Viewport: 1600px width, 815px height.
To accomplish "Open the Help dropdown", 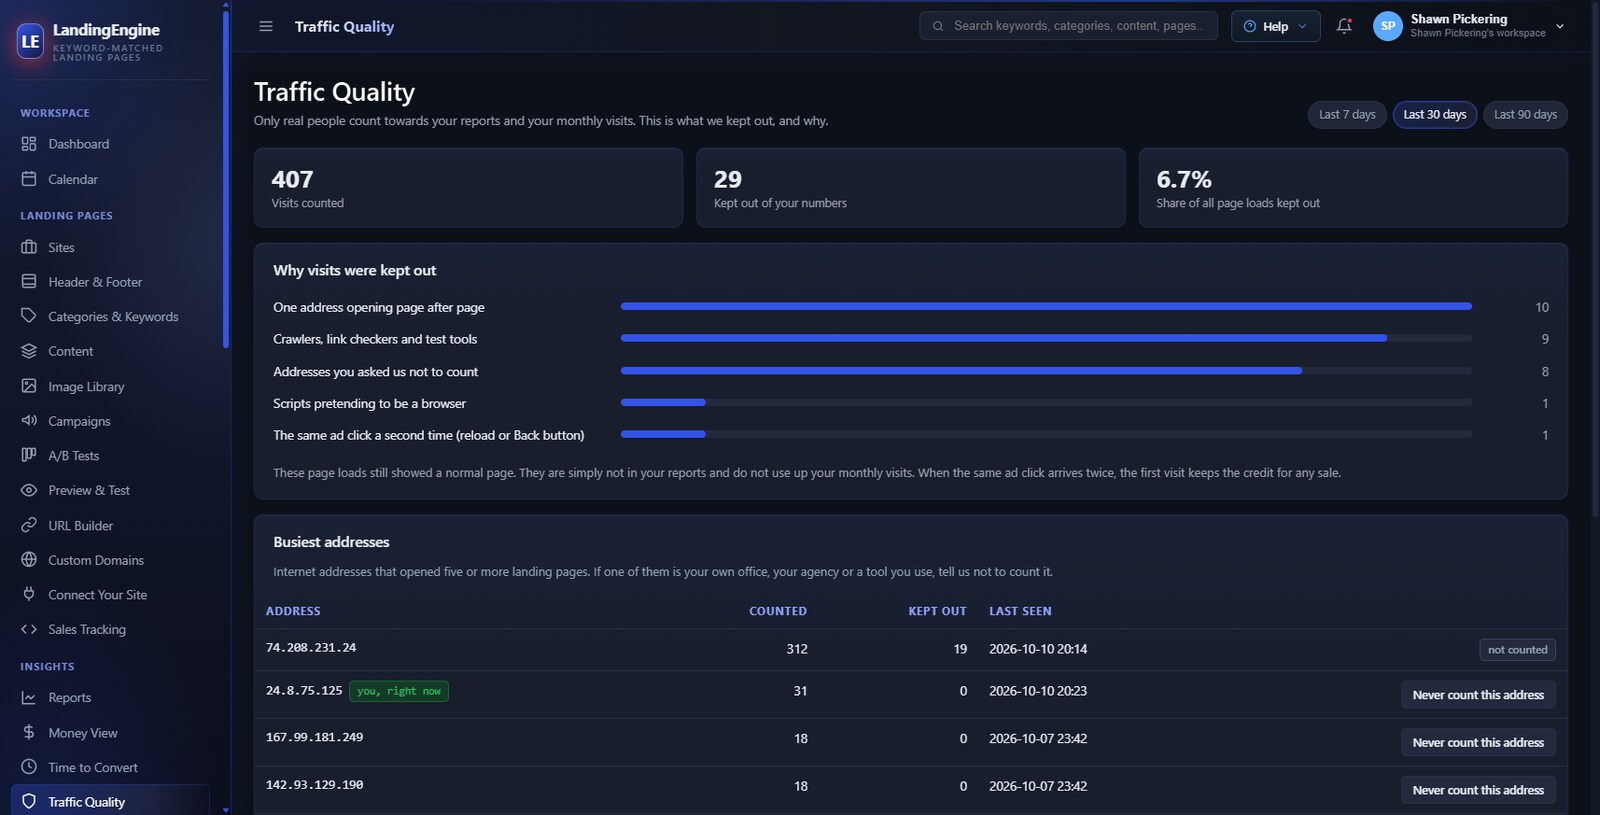I will pos(1275,26).
